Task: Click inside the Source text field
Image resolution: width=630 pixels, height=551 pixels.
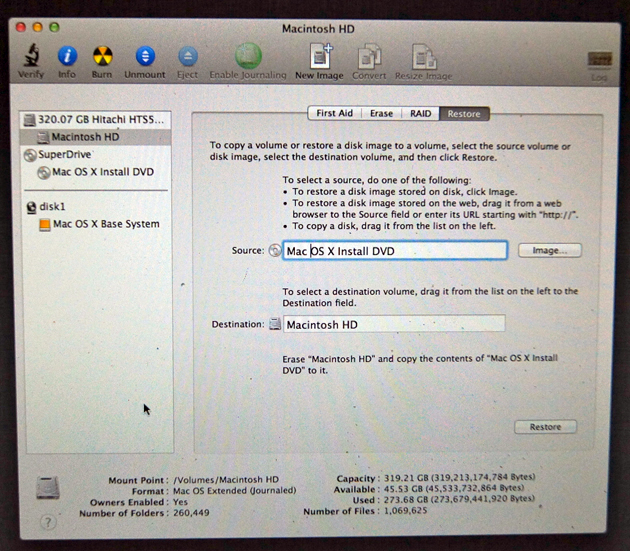Action: pyautogui.click(x=395, y=251)
